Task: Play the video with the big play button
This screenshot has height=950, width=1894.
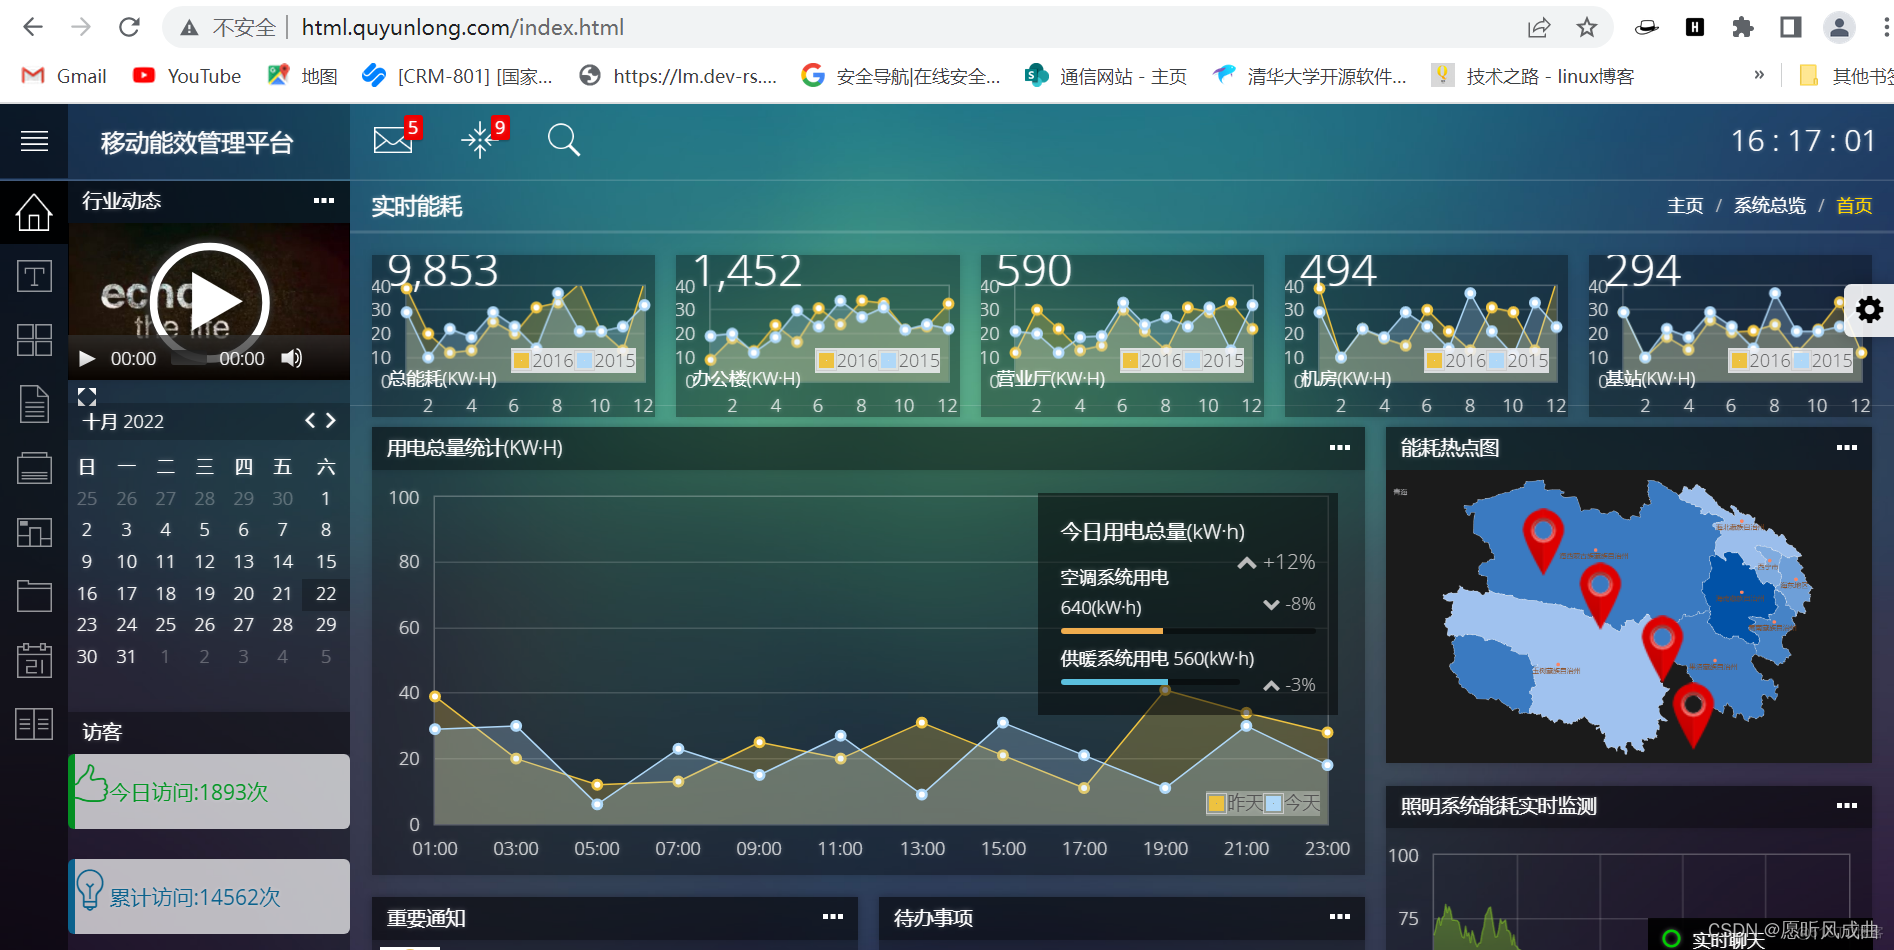Action: tap(209, 302)
